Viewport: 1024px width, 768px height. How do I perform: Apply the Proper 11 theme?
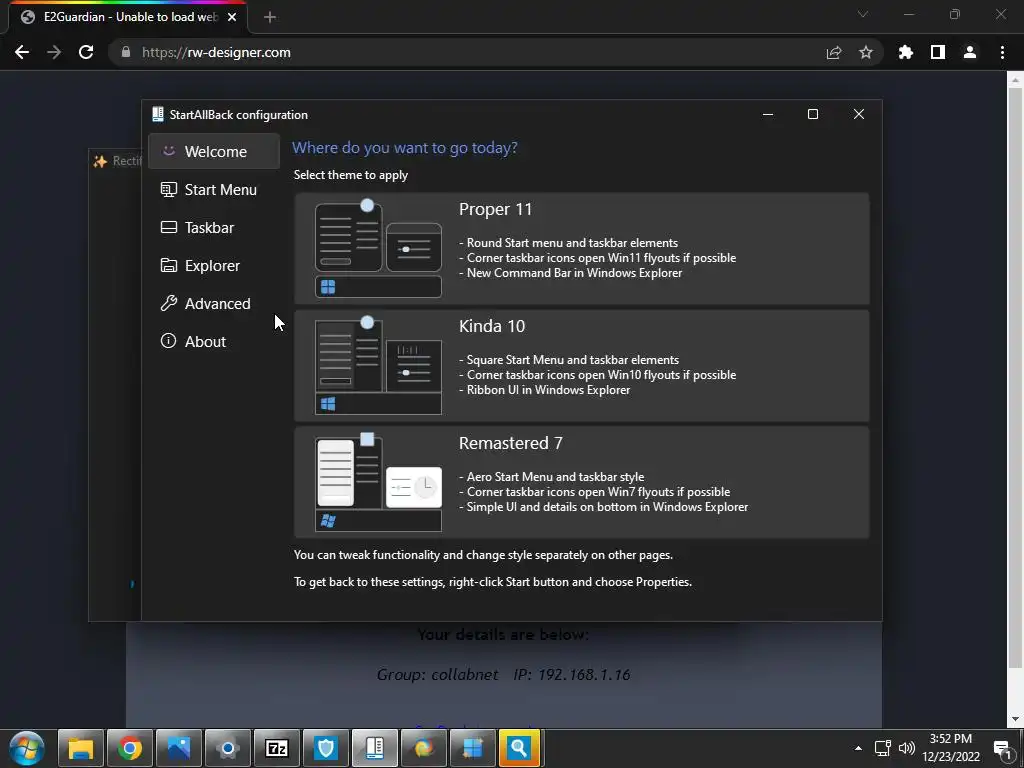pos(581,248)
